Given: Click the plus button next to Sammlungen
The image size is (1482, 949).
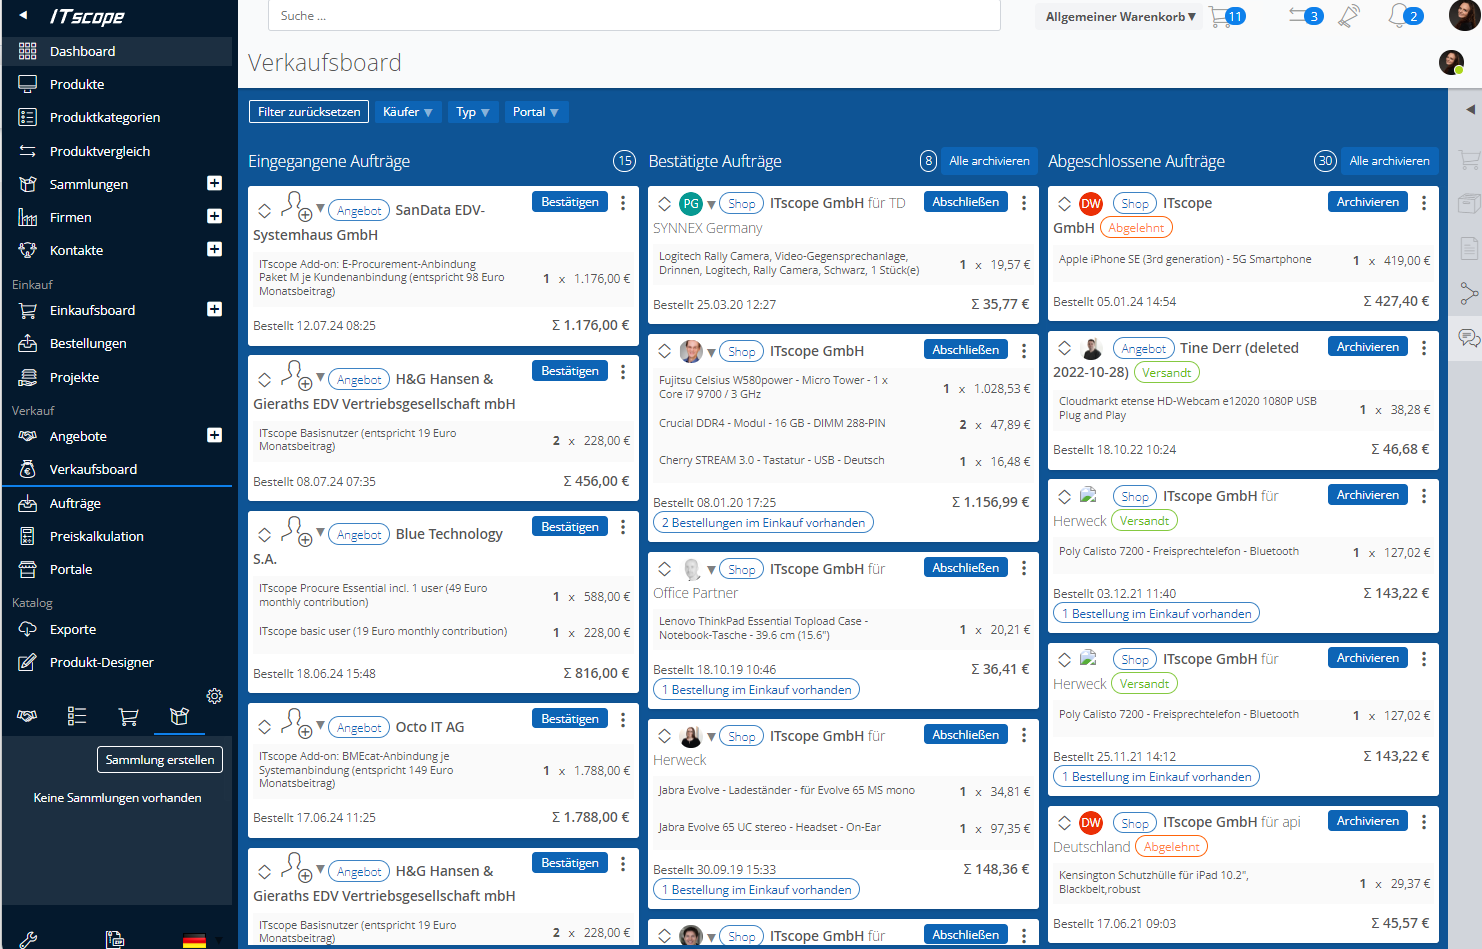Looking at the screenshot, I should click(x=214, y=183).
